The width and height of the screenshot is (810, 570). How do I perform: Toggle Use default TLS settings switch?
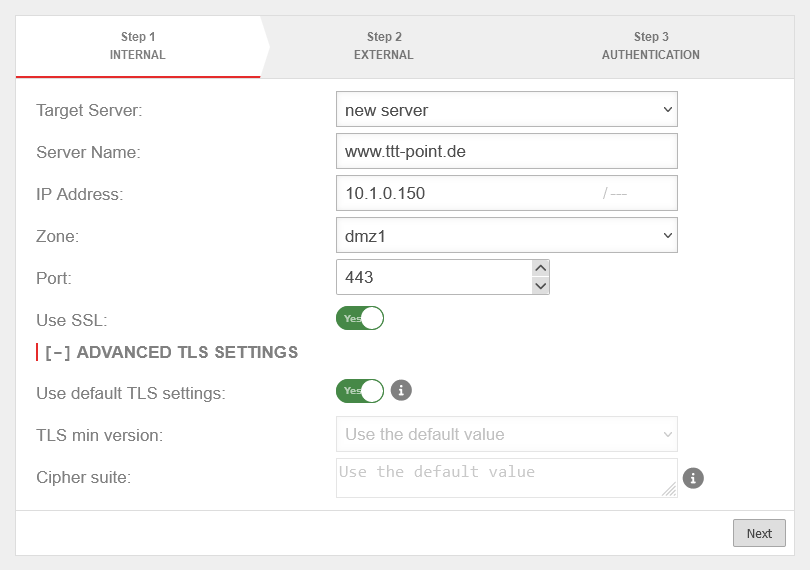(360, 391)
